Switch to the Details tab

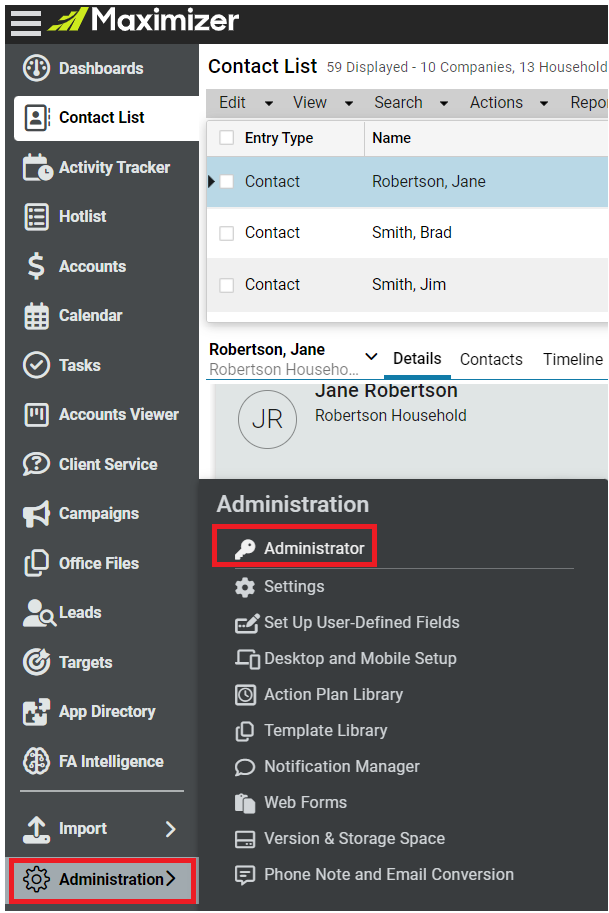click(417, 359)
